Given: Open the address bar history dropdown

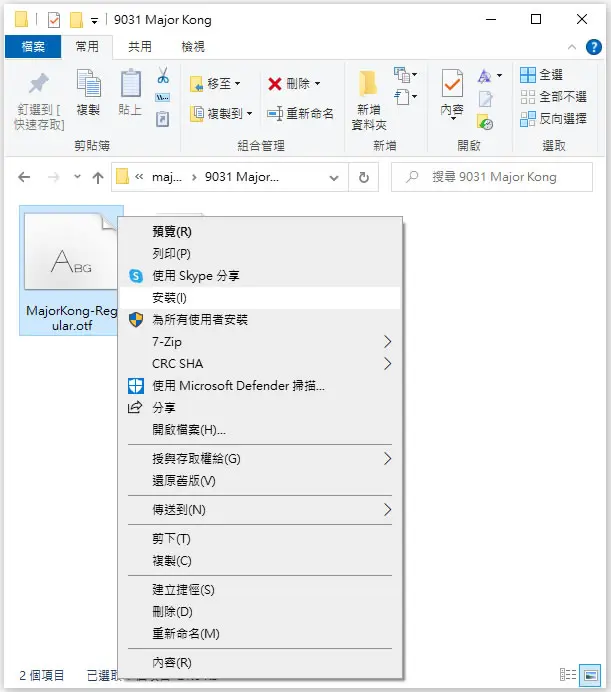Looking at the screenshot, I should [334, 177].
